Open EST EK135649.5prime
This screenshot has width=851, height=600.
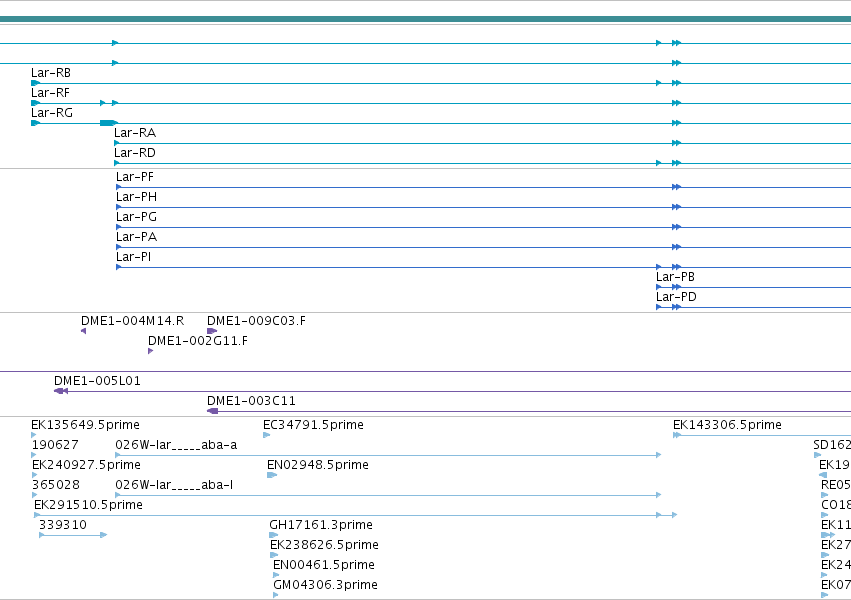(x=85, y=425)
